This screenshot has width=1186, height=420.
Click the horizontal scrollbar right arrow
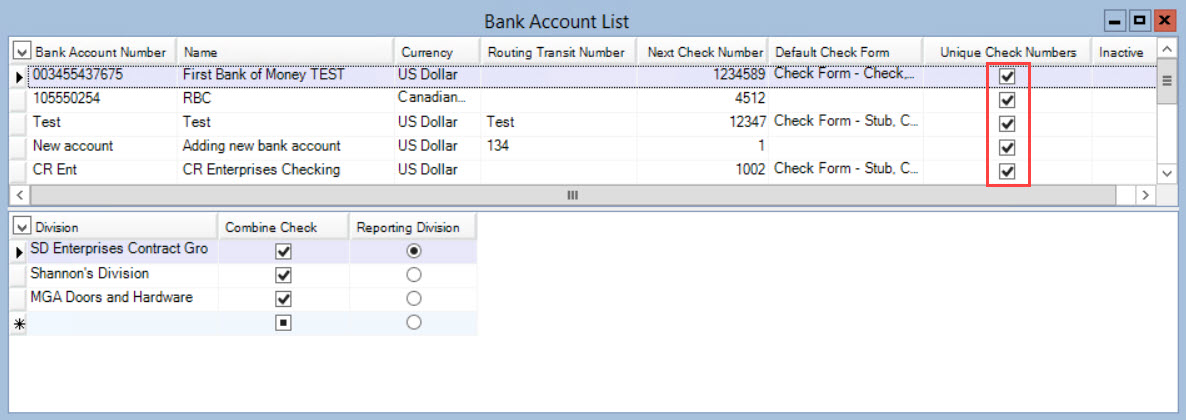tap(1146, 196)
